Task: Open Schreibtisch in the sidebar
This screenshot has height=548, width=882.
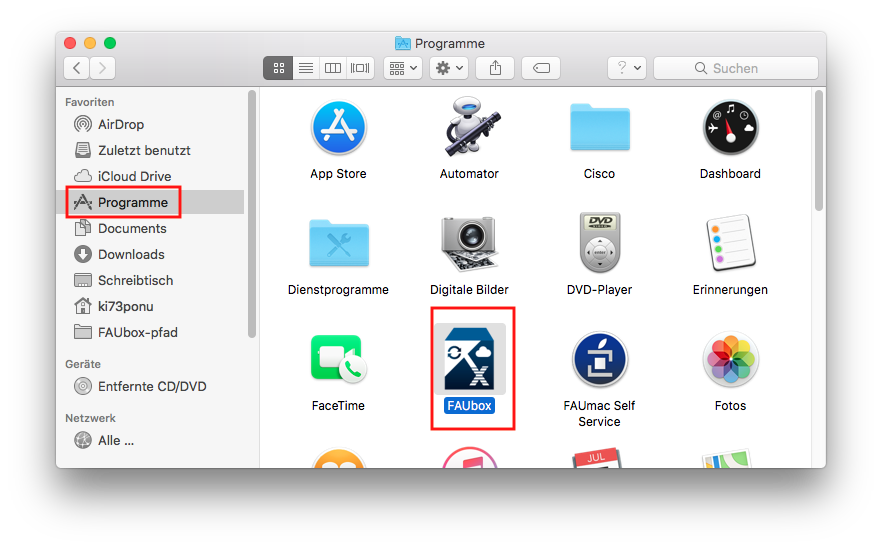Action: click(x=150, y=280)
